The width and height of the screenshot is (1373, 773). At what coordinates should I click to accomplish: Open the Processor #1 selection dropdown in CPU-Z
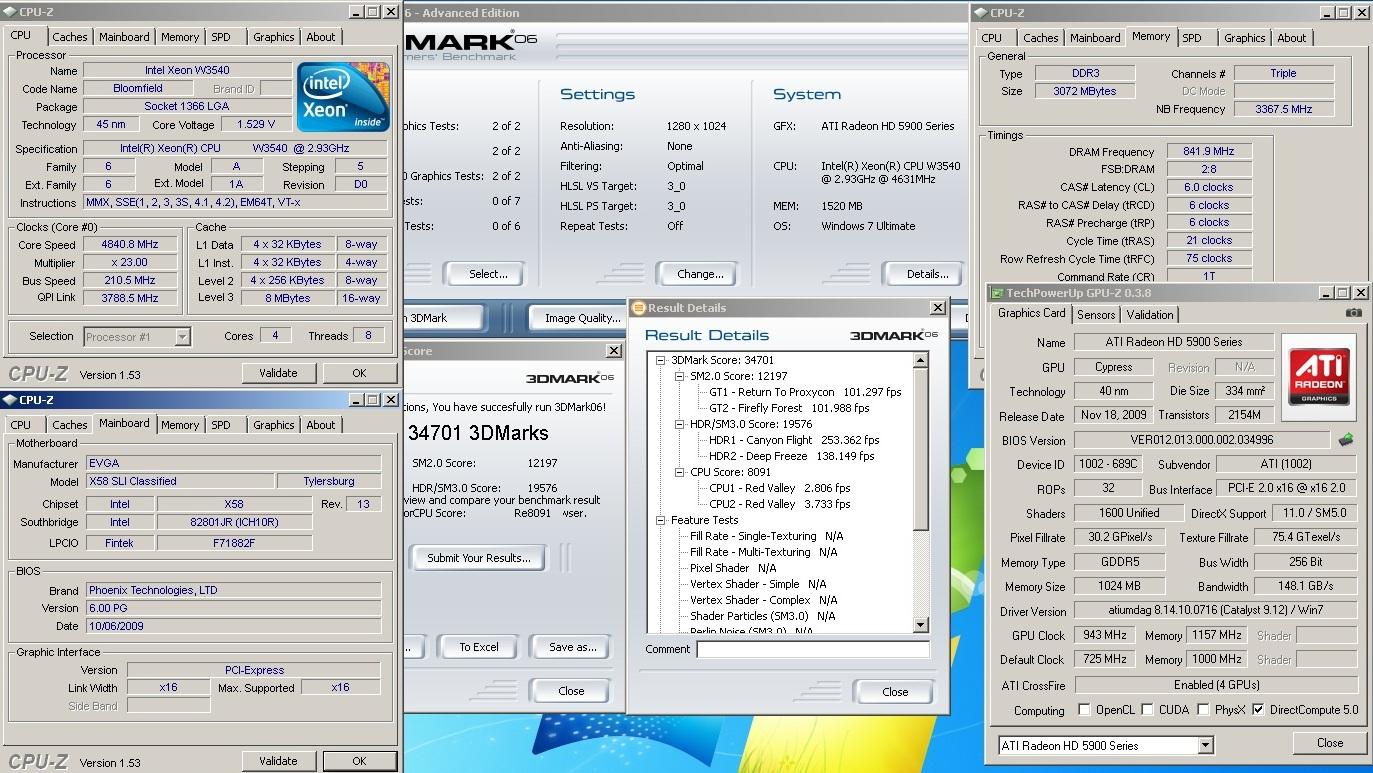tap(182, 337)
